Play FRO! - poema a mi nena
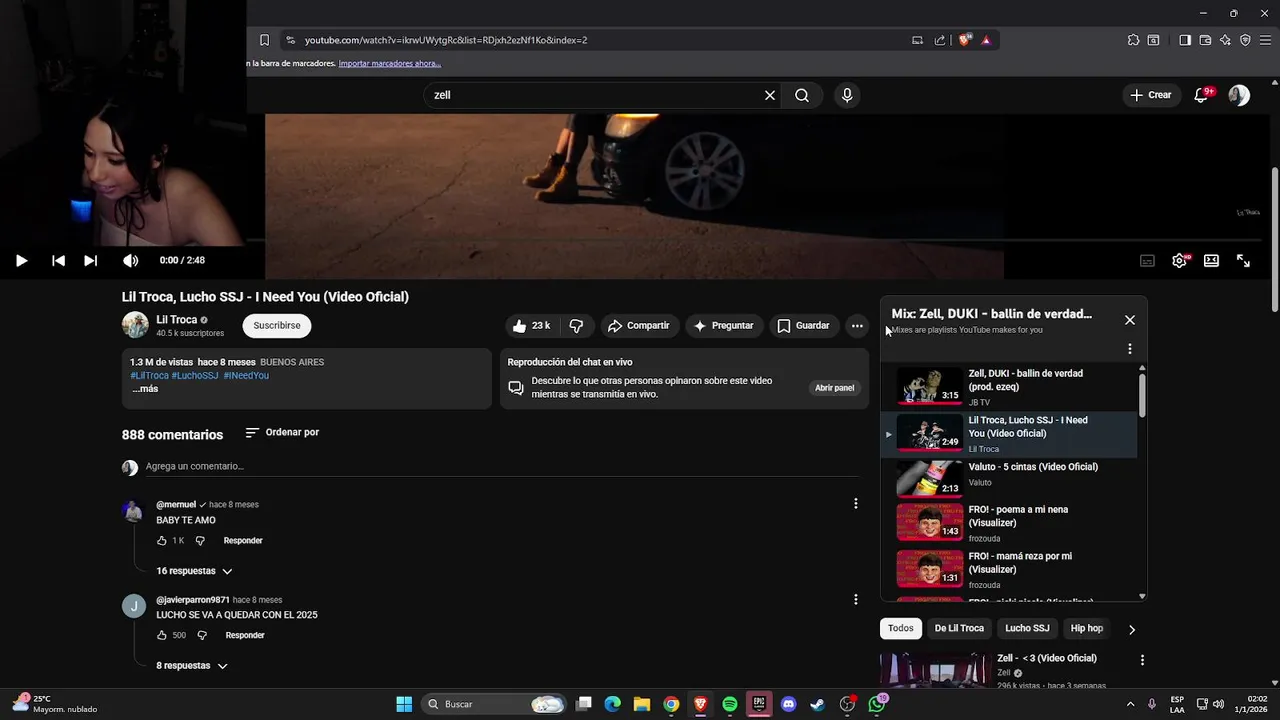 (x=1009, y=523)
